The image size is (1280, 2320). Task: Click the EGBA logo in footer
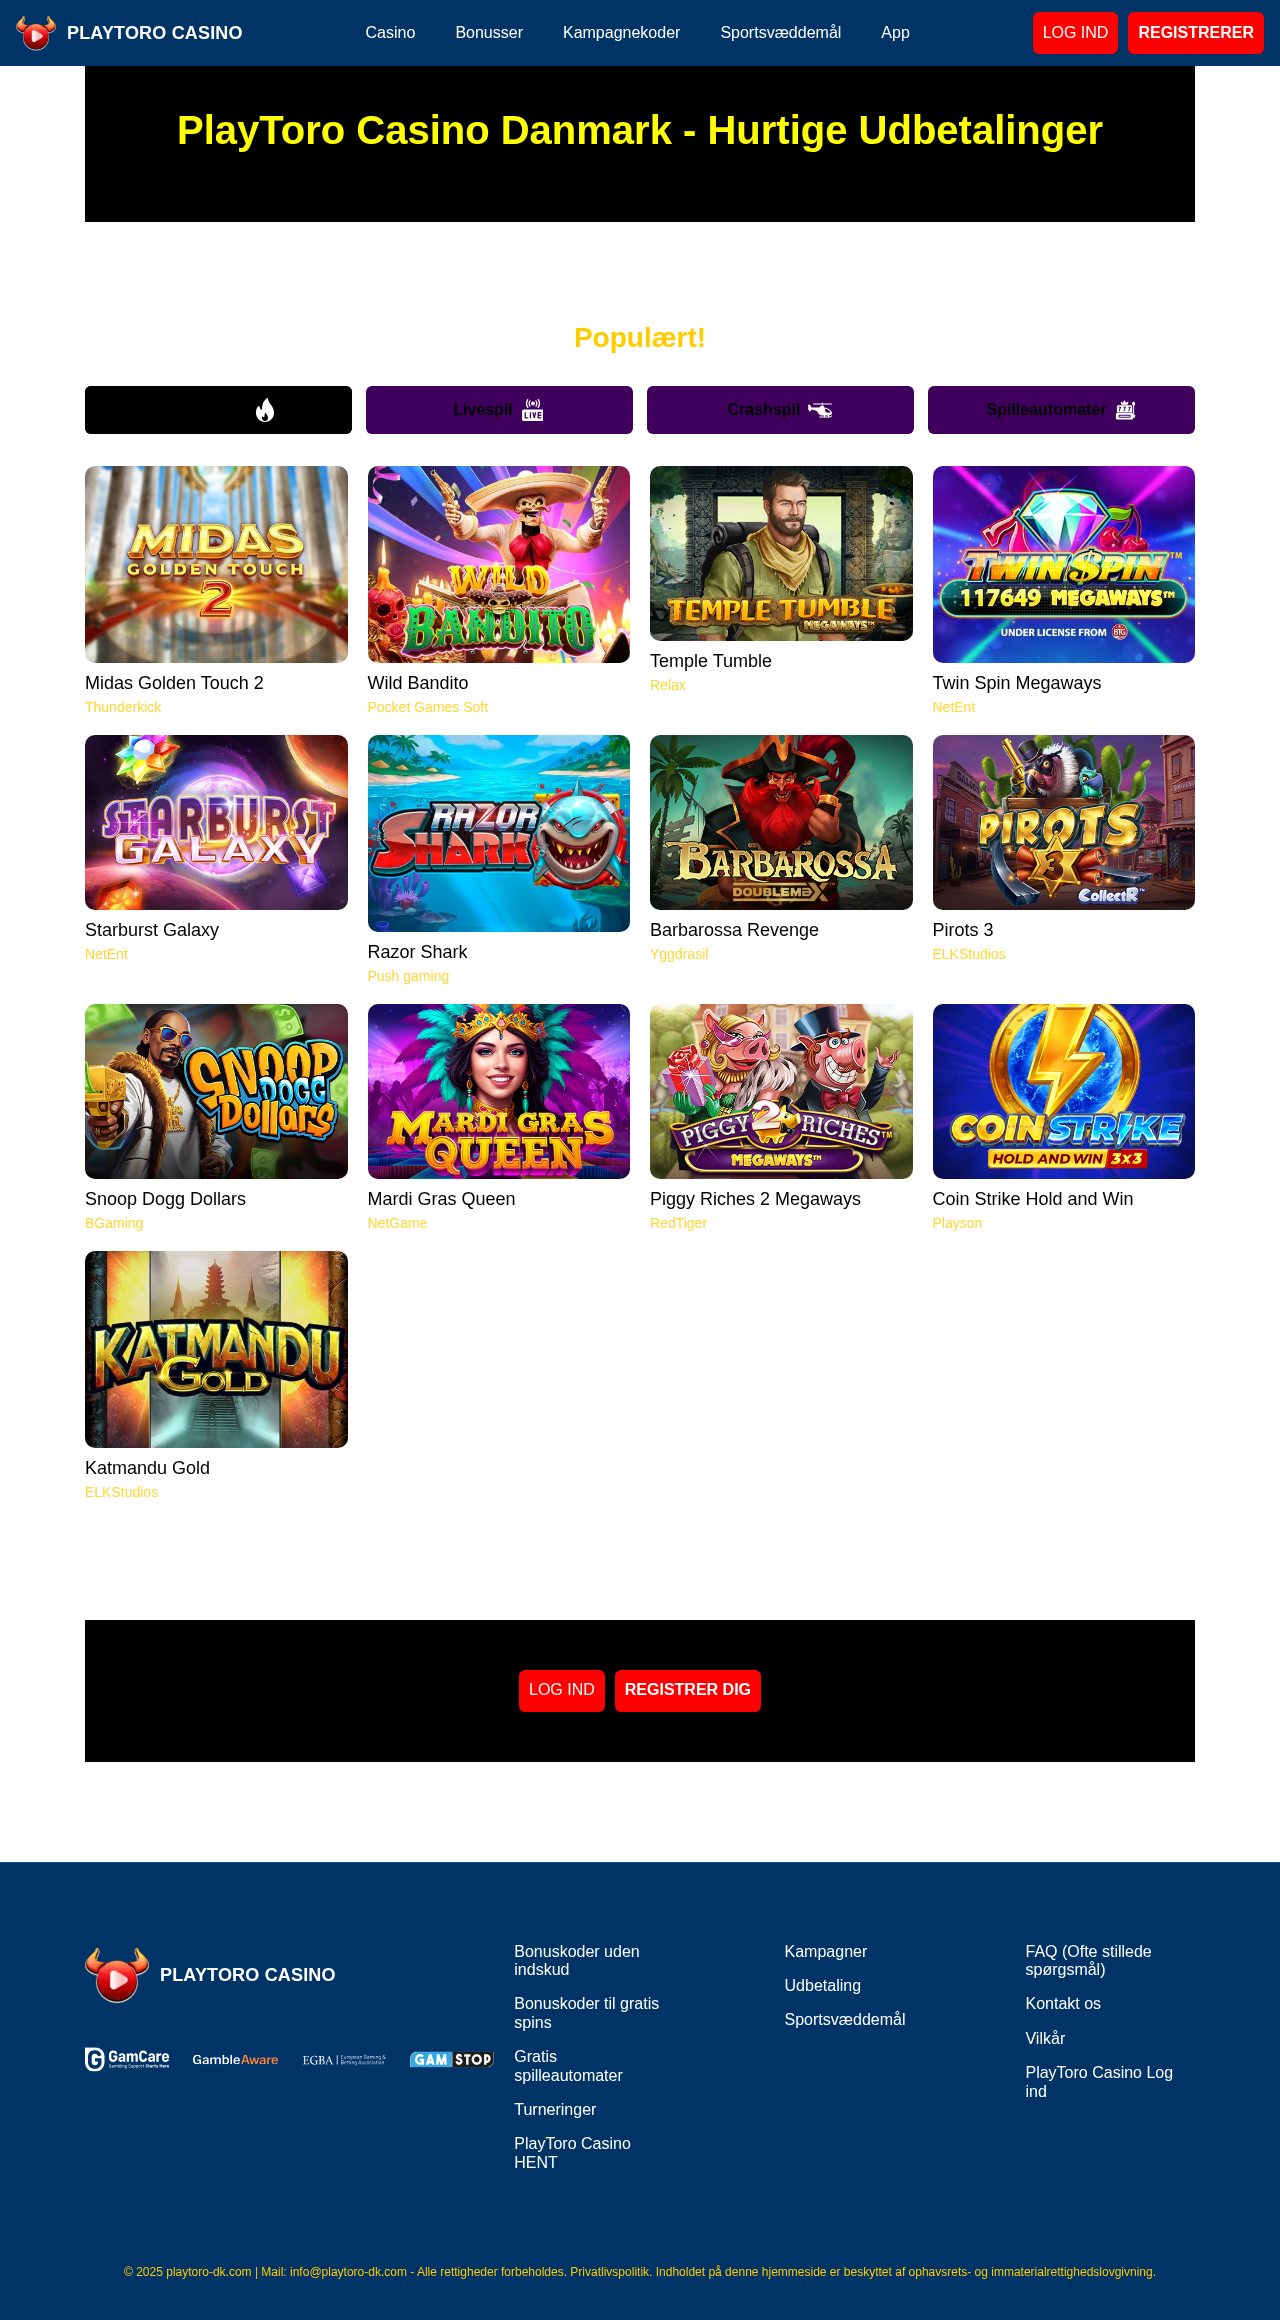pos(344,2059)
